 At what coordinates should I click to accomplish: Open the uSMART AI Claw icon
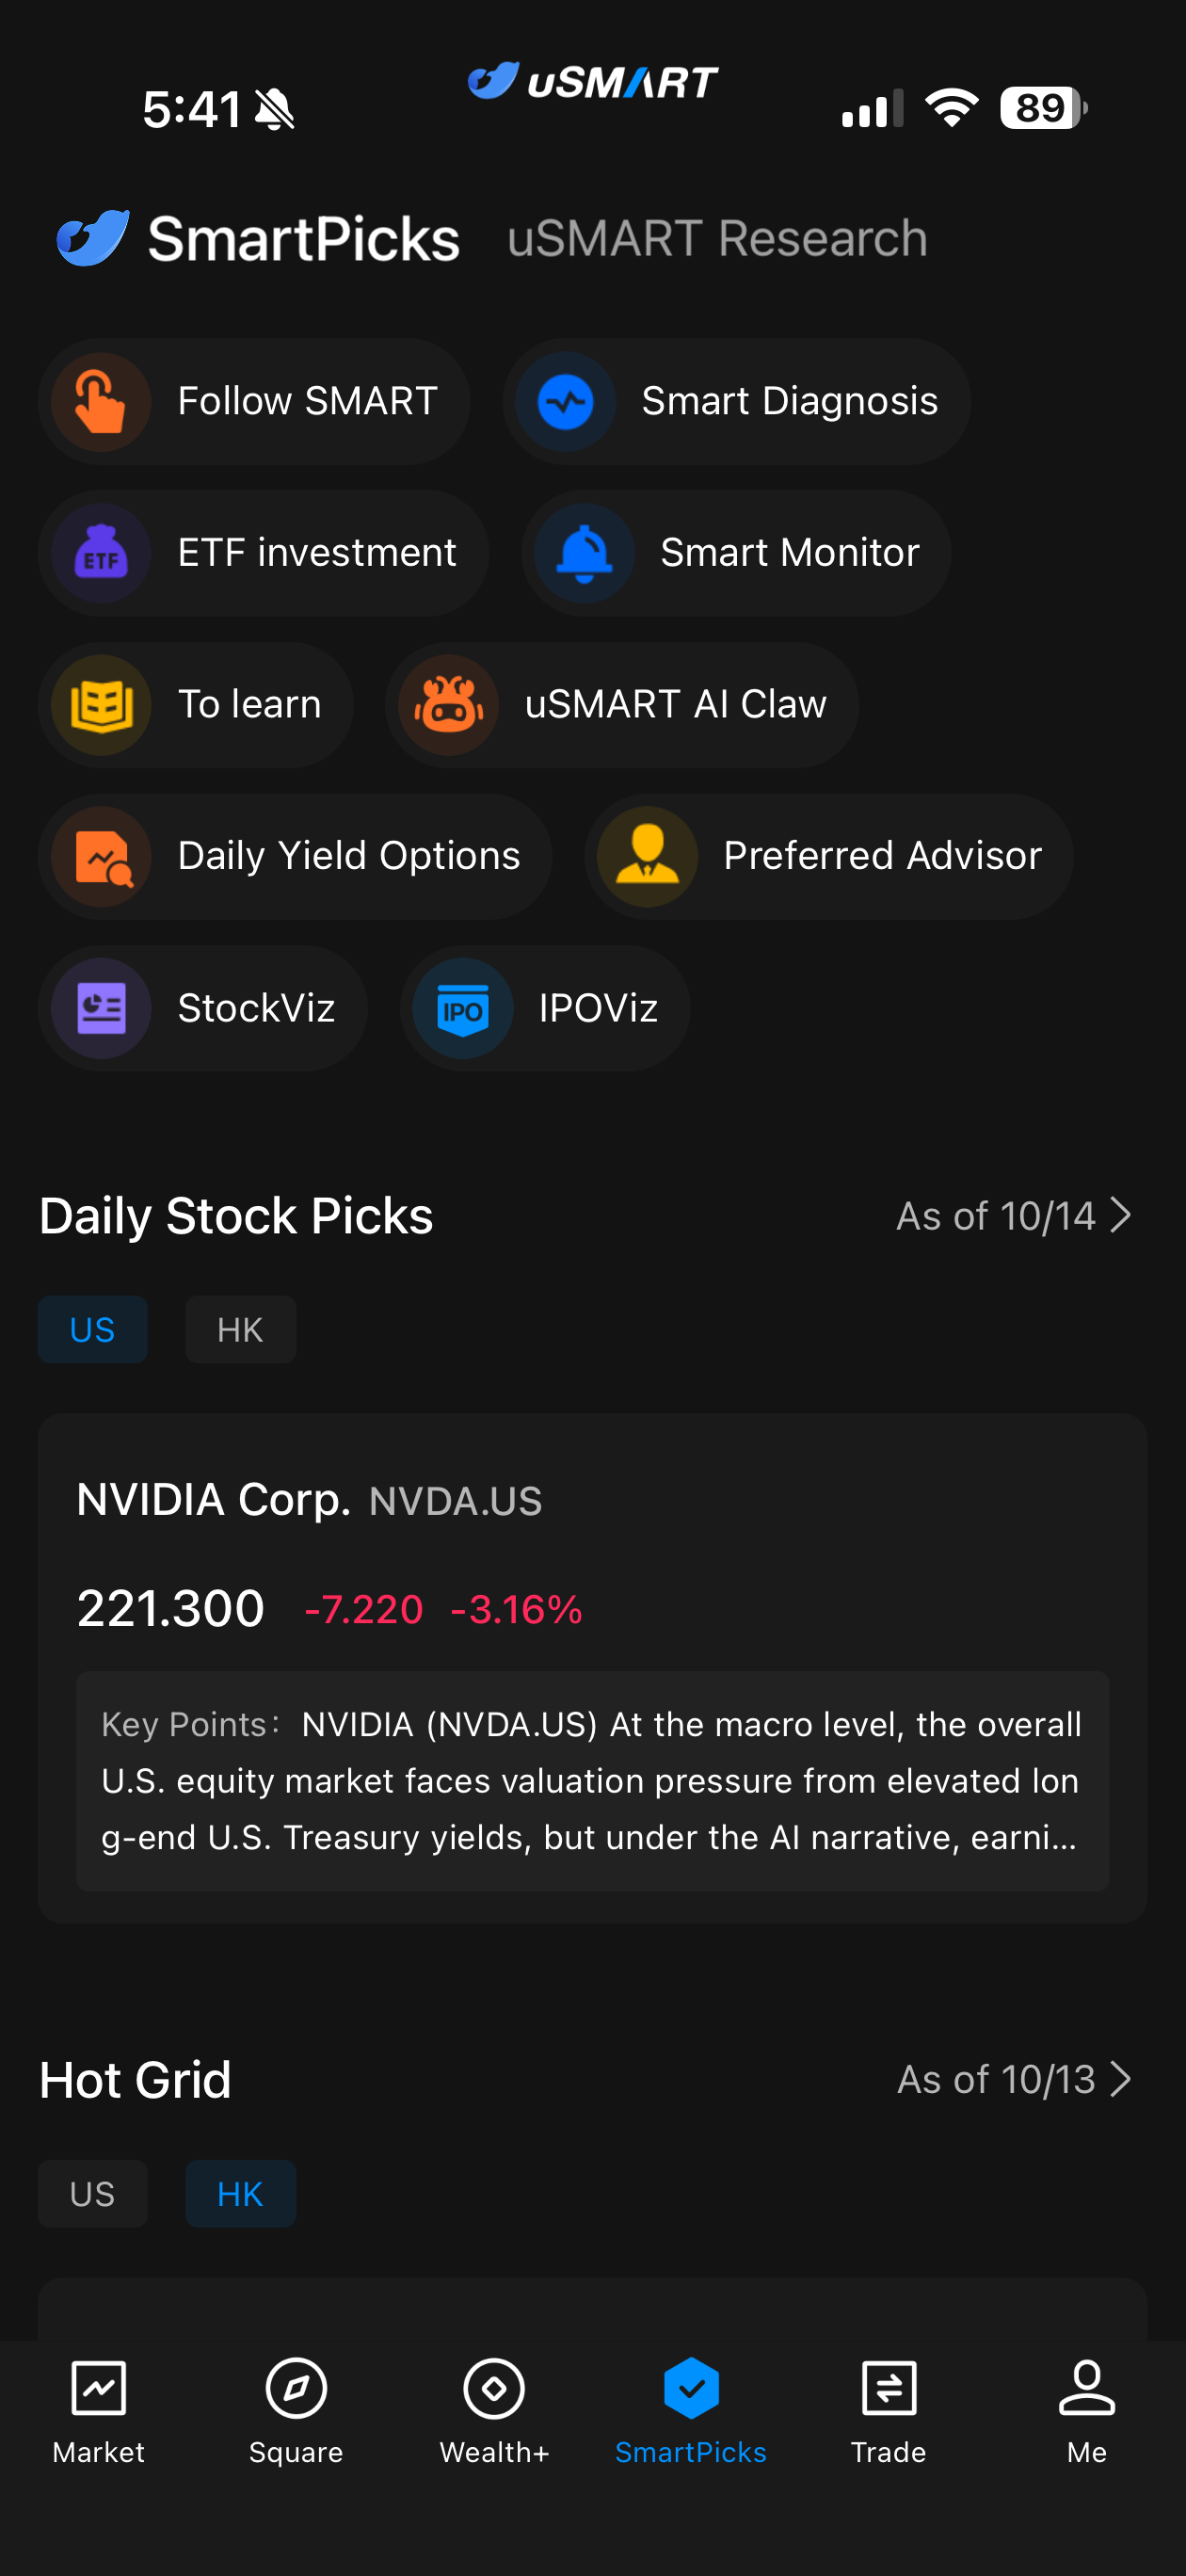pos(448,705)
